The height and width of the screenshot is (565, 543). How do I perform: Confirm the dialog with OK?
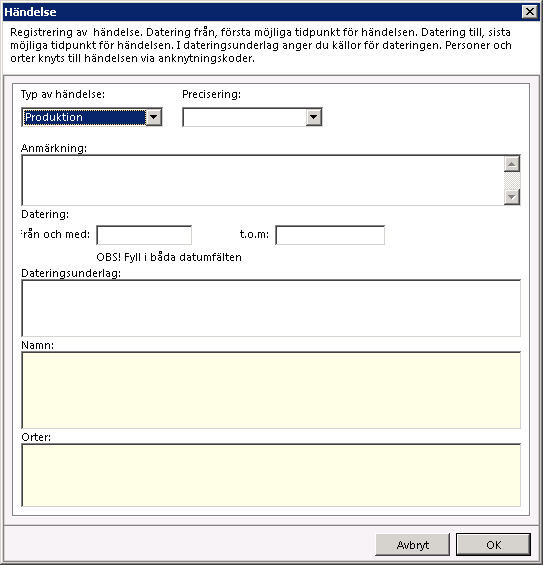[x=493, y=544]
